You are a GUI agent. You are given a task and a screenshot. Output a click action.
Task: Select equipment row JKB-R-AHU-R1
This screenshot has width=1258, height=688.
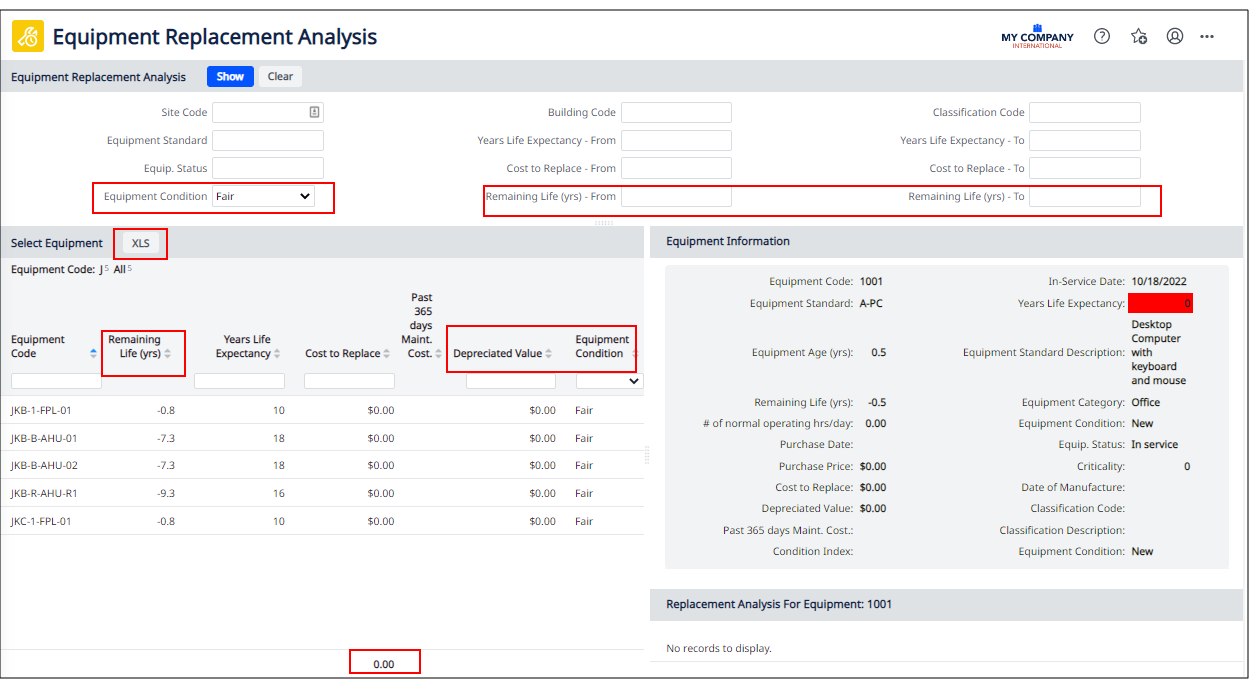[x=322, y=493]
